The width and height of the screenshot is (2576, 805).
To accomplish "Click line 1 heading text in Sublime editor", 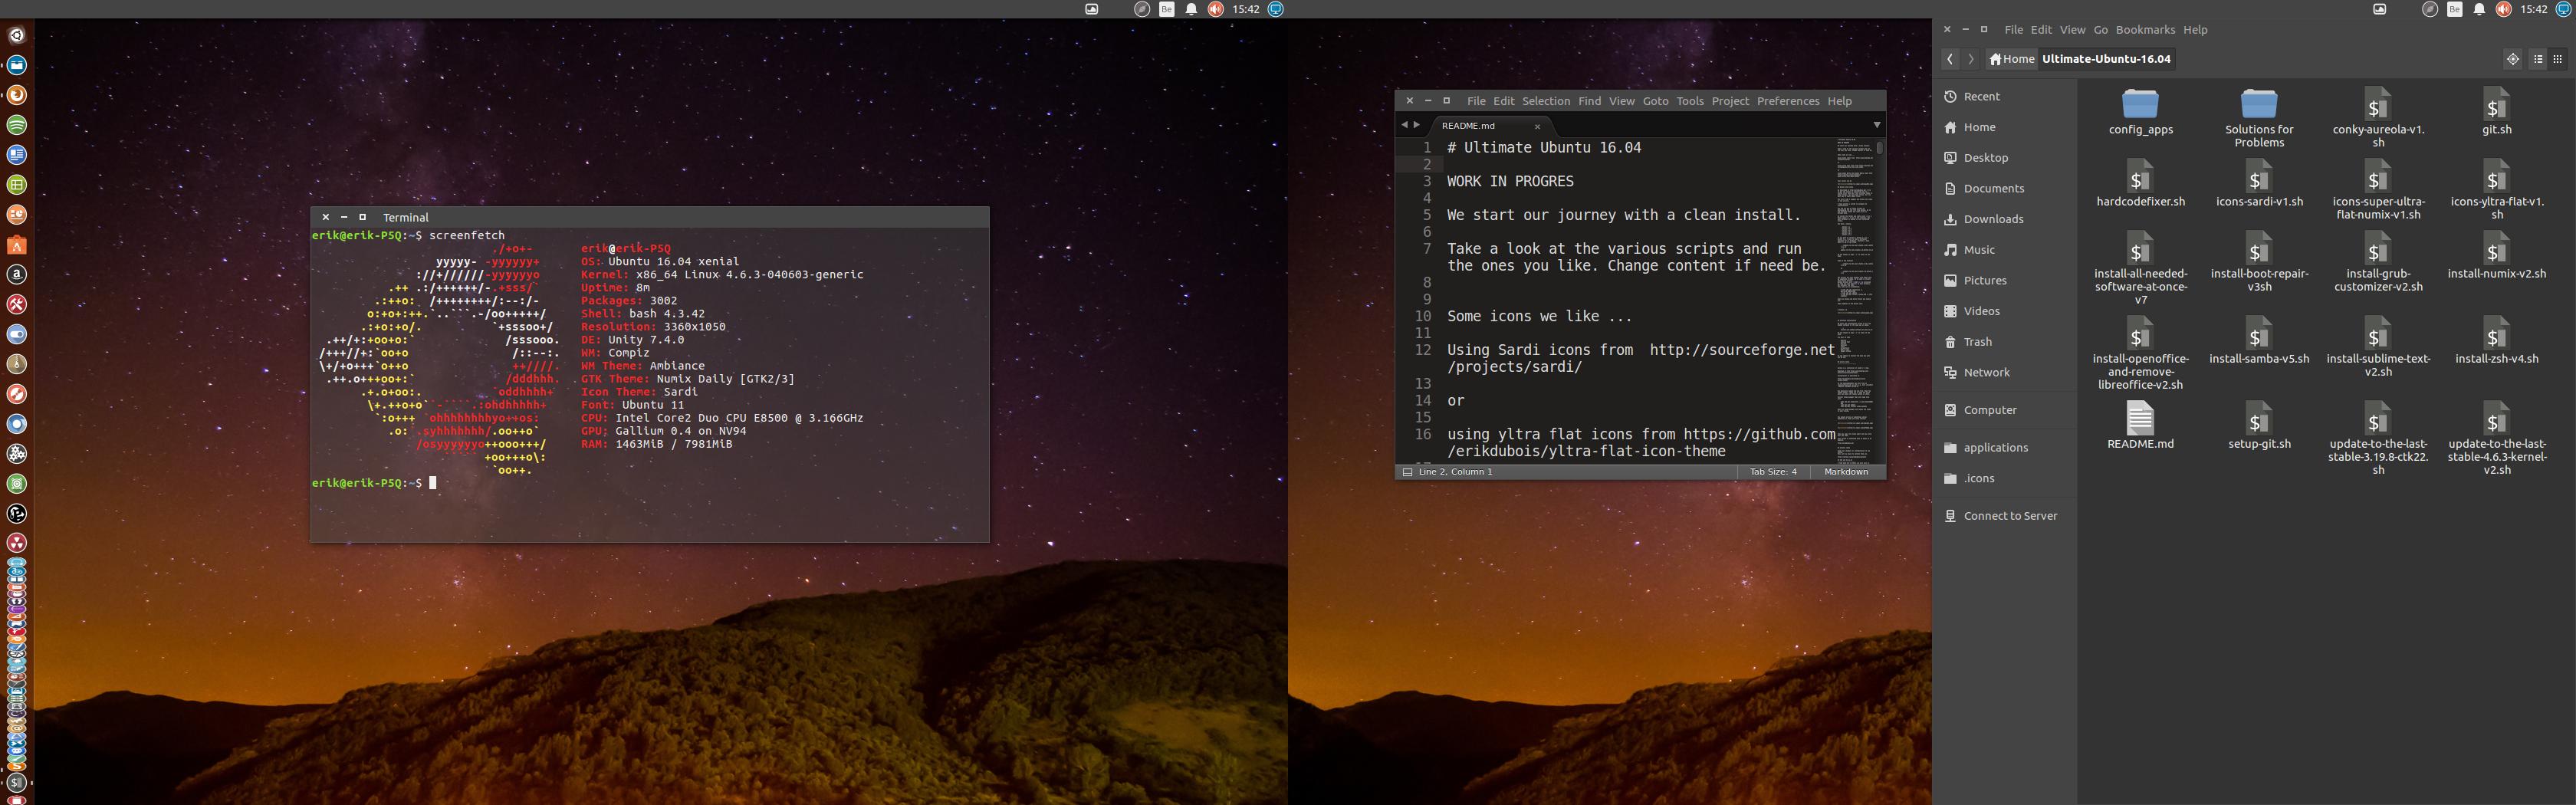I will 1544,148.
